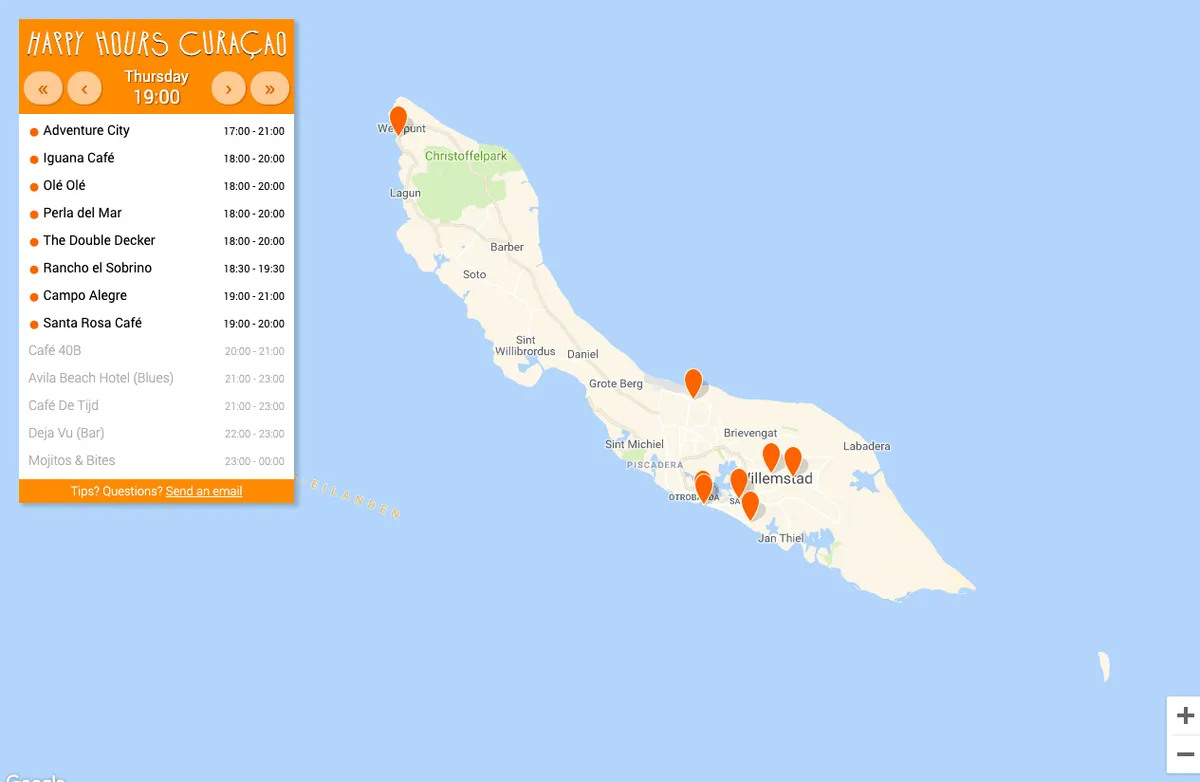The image size is (1200, 782).
Task: Zoom out the map with minus button
Action: tap(1185, 755)
